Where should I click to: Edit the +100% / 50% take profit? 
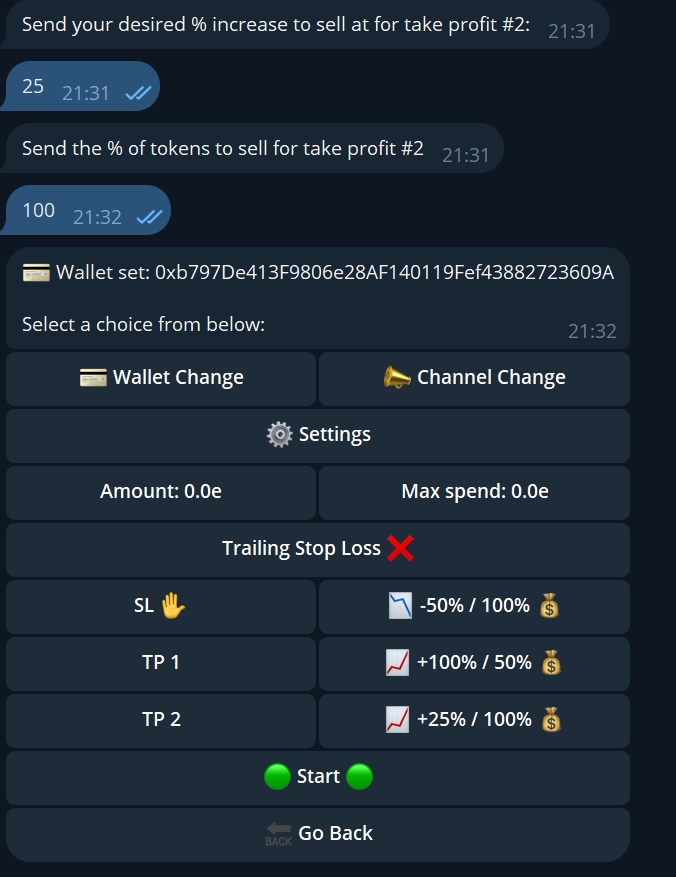[x=474, y=663]
